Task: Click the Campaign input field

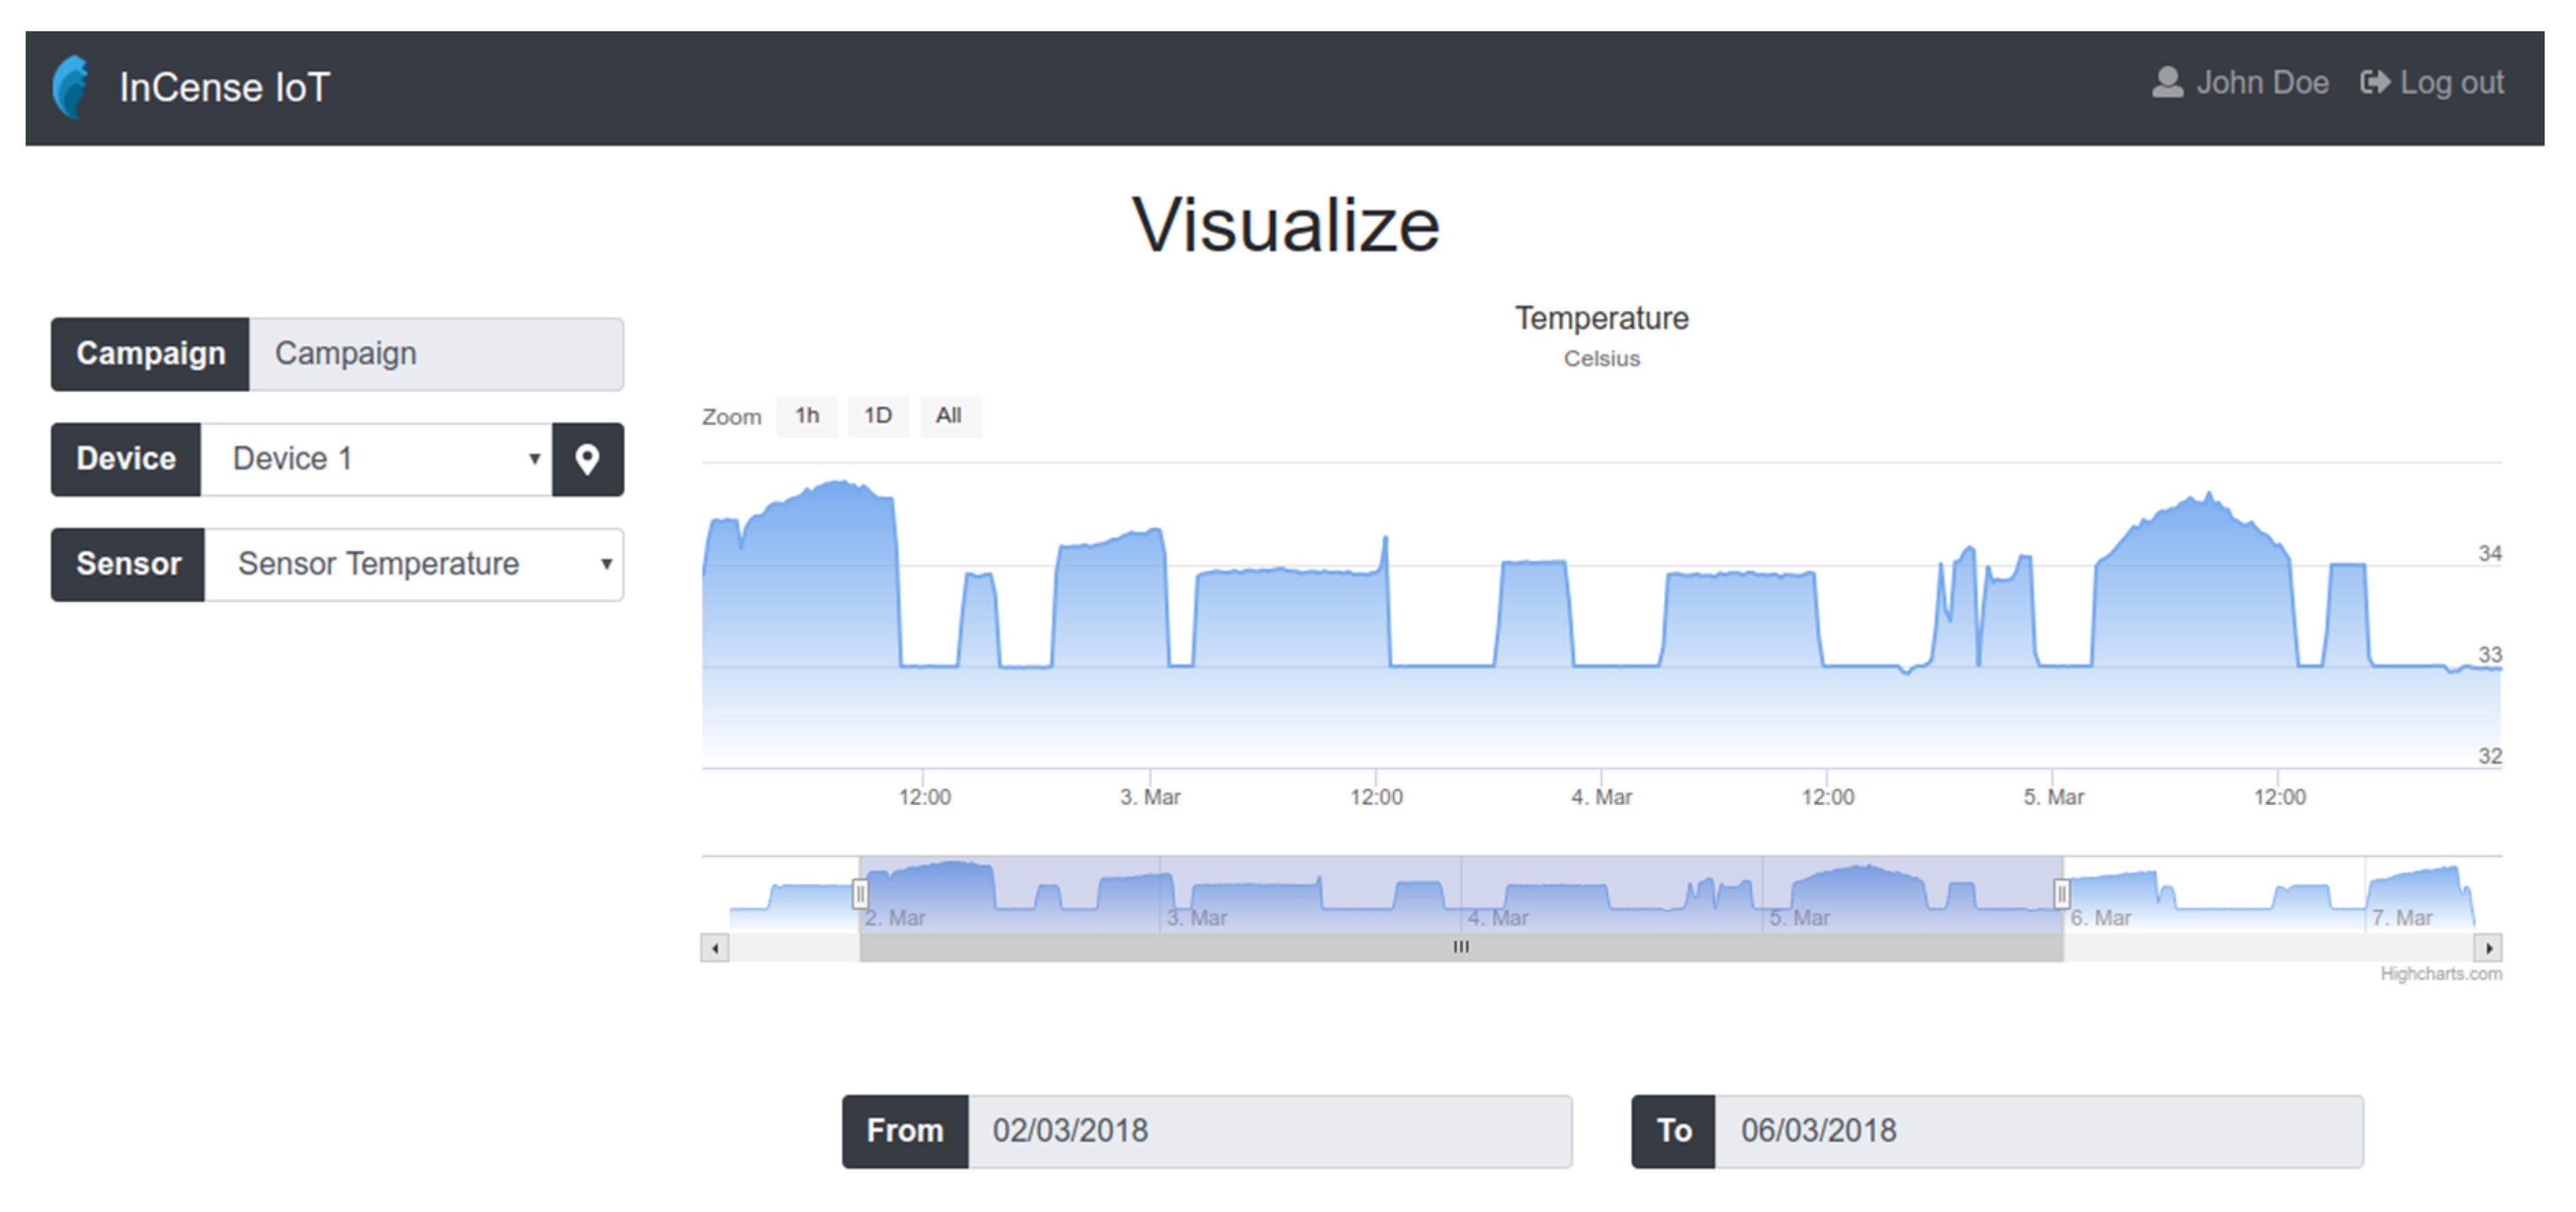Action: pyautogui.click(x=436, y=354)
